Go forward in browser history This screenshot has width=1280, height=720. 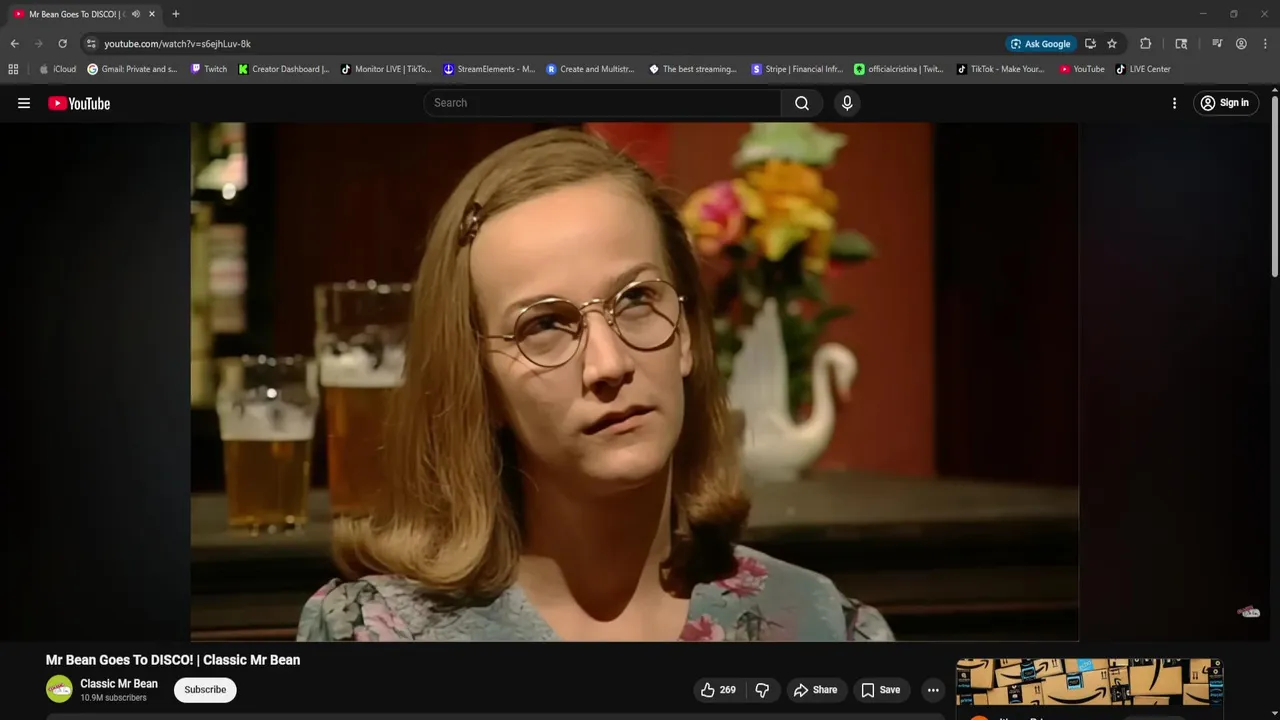click(x=38, y=44)
